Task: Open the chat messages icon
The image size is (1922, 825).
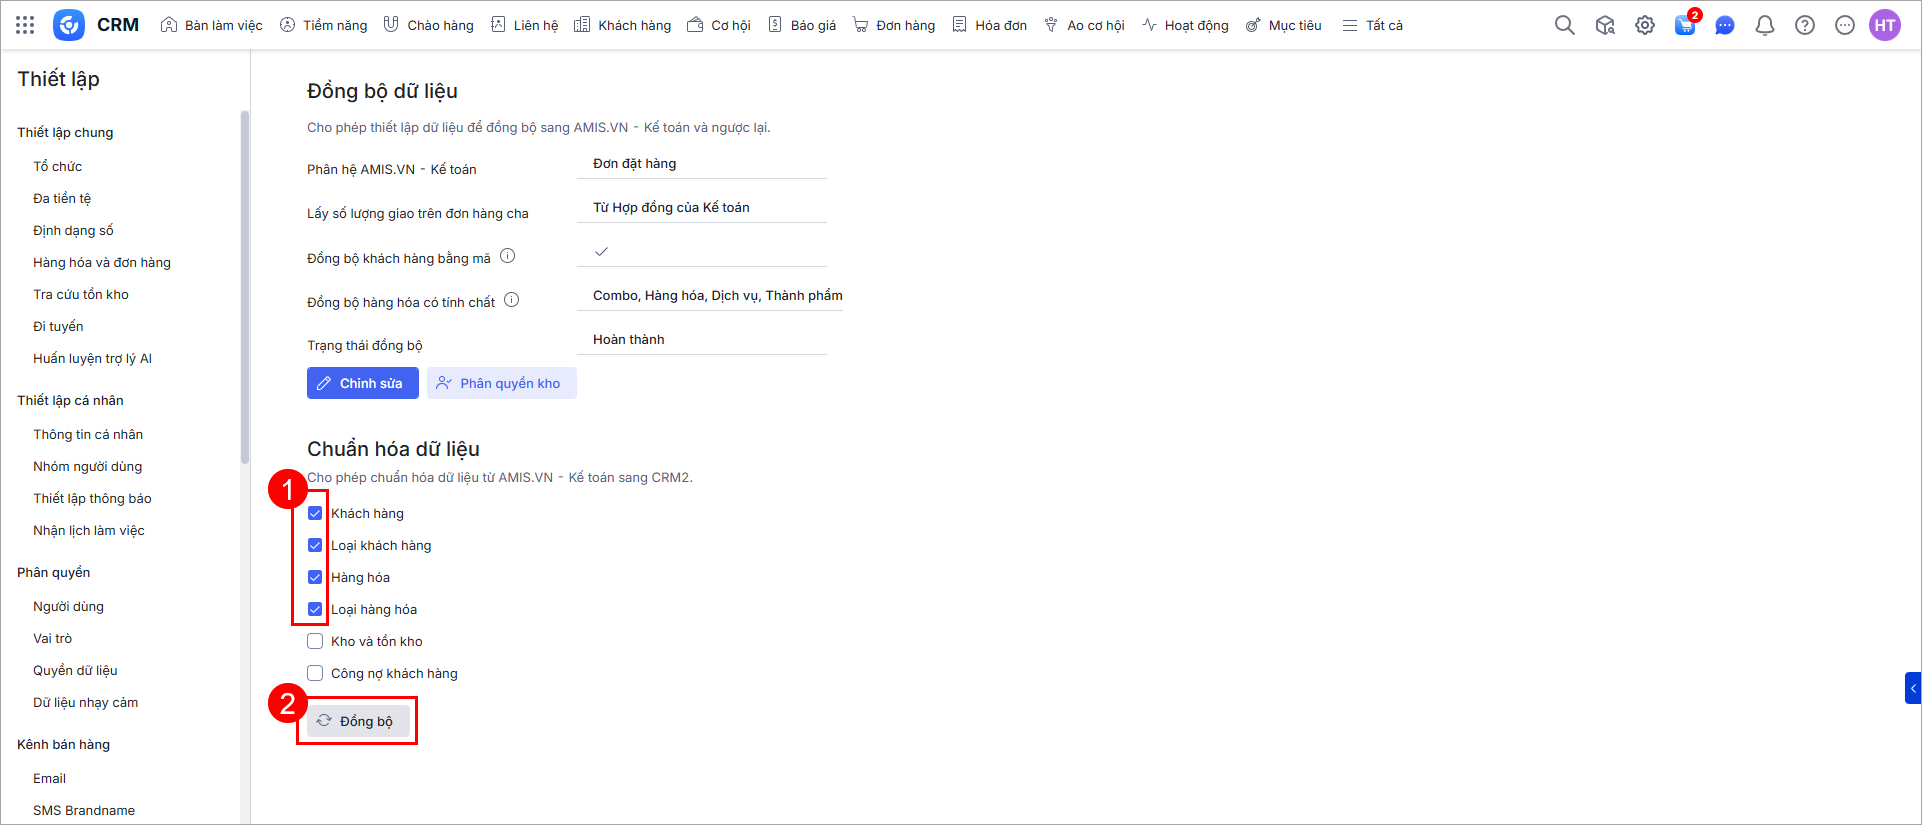Action: pos(1724,25)
